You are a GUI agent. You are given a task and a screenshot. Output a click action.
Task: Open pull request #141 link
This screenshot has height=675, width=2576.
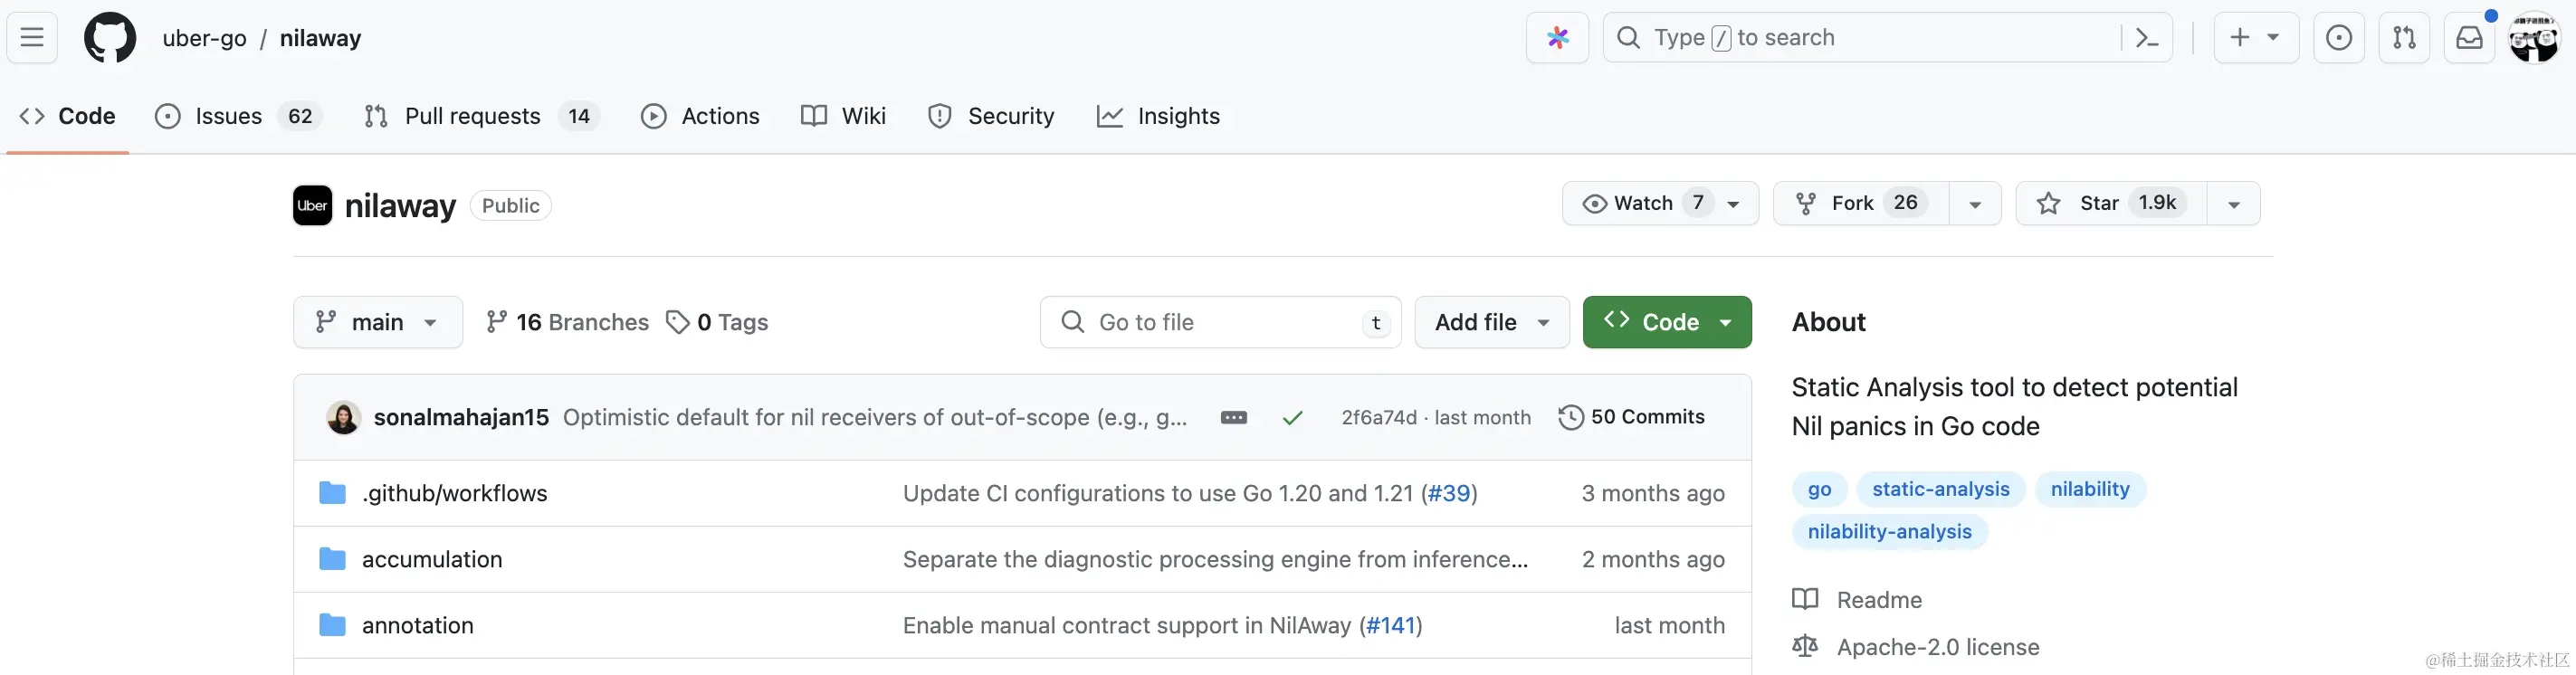tap(1390, 625)
